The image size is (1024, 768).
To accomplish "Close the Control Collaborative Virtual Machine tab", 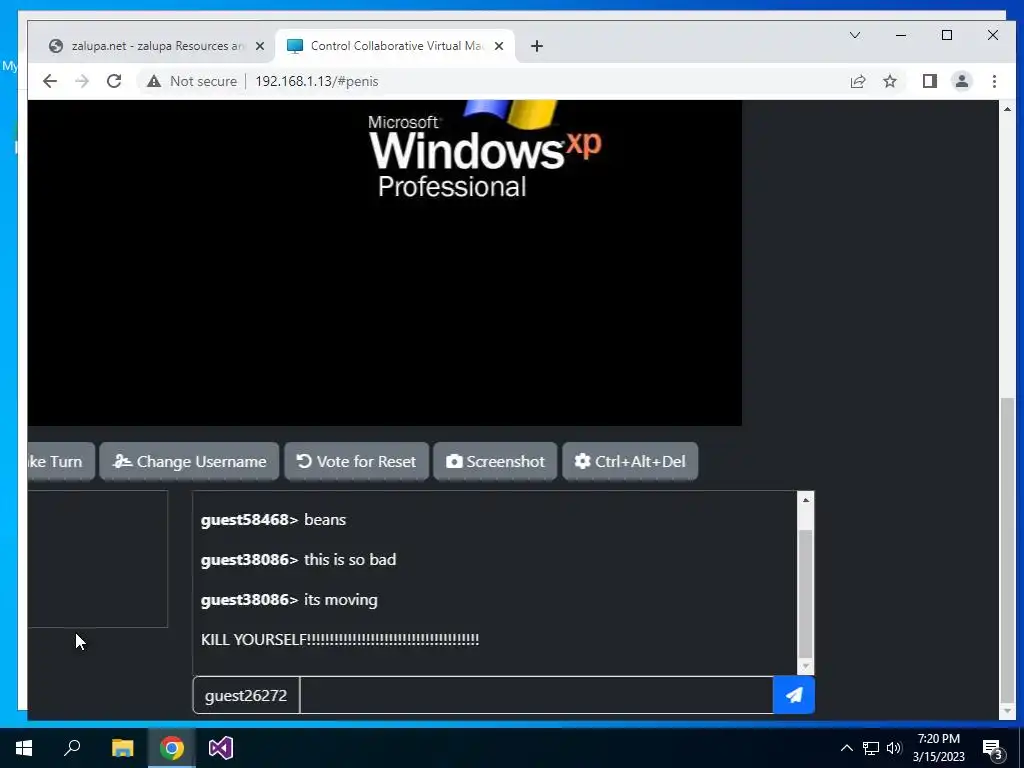I will coord(499,46).
